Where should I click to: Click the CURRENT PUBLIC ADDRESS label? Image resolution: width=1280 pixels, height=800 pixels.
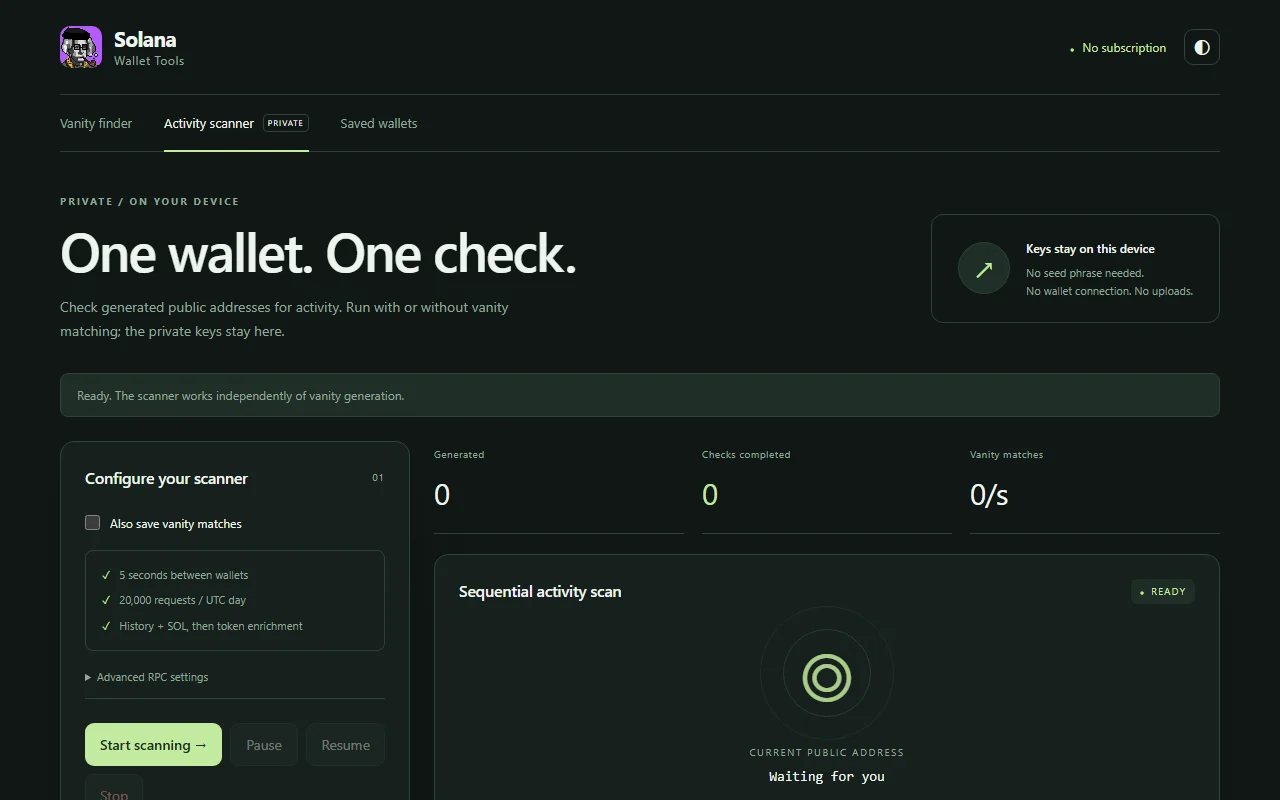827,752
